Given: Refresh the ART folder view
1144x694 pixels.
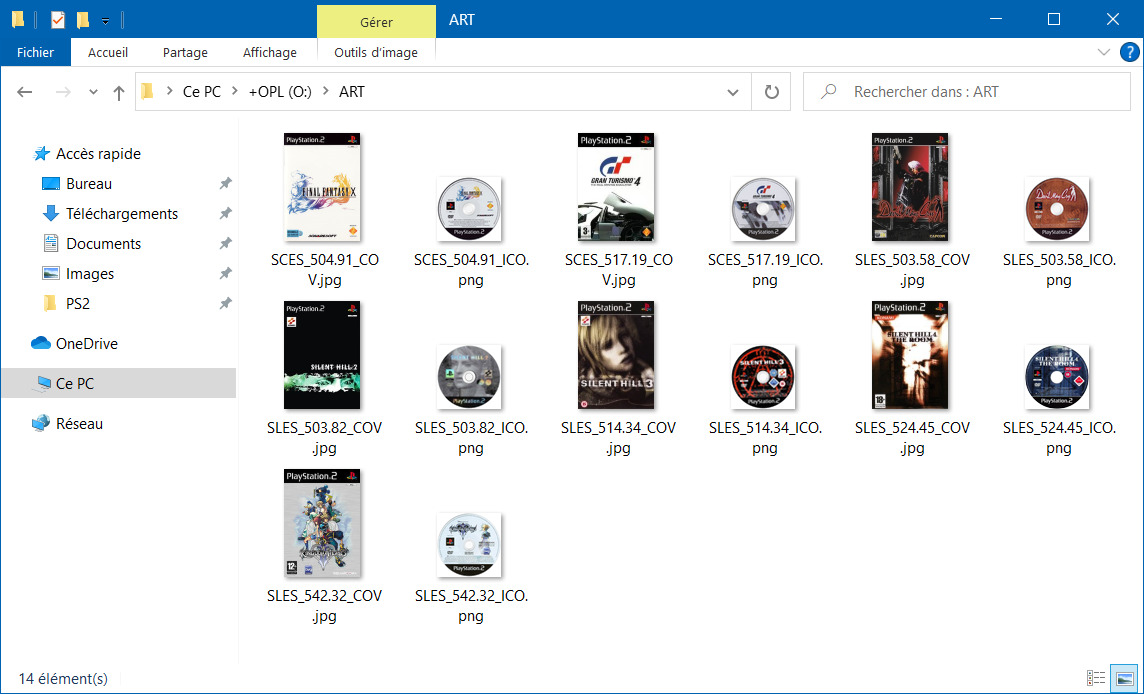Looking at the screenshot, I should point(771,92).
